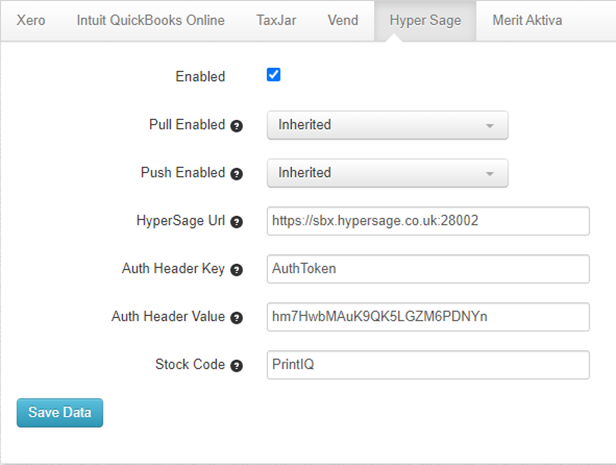The image size is (616, 465).
Task: Select the TaxJar tab
Action: [x=276, y=20]
